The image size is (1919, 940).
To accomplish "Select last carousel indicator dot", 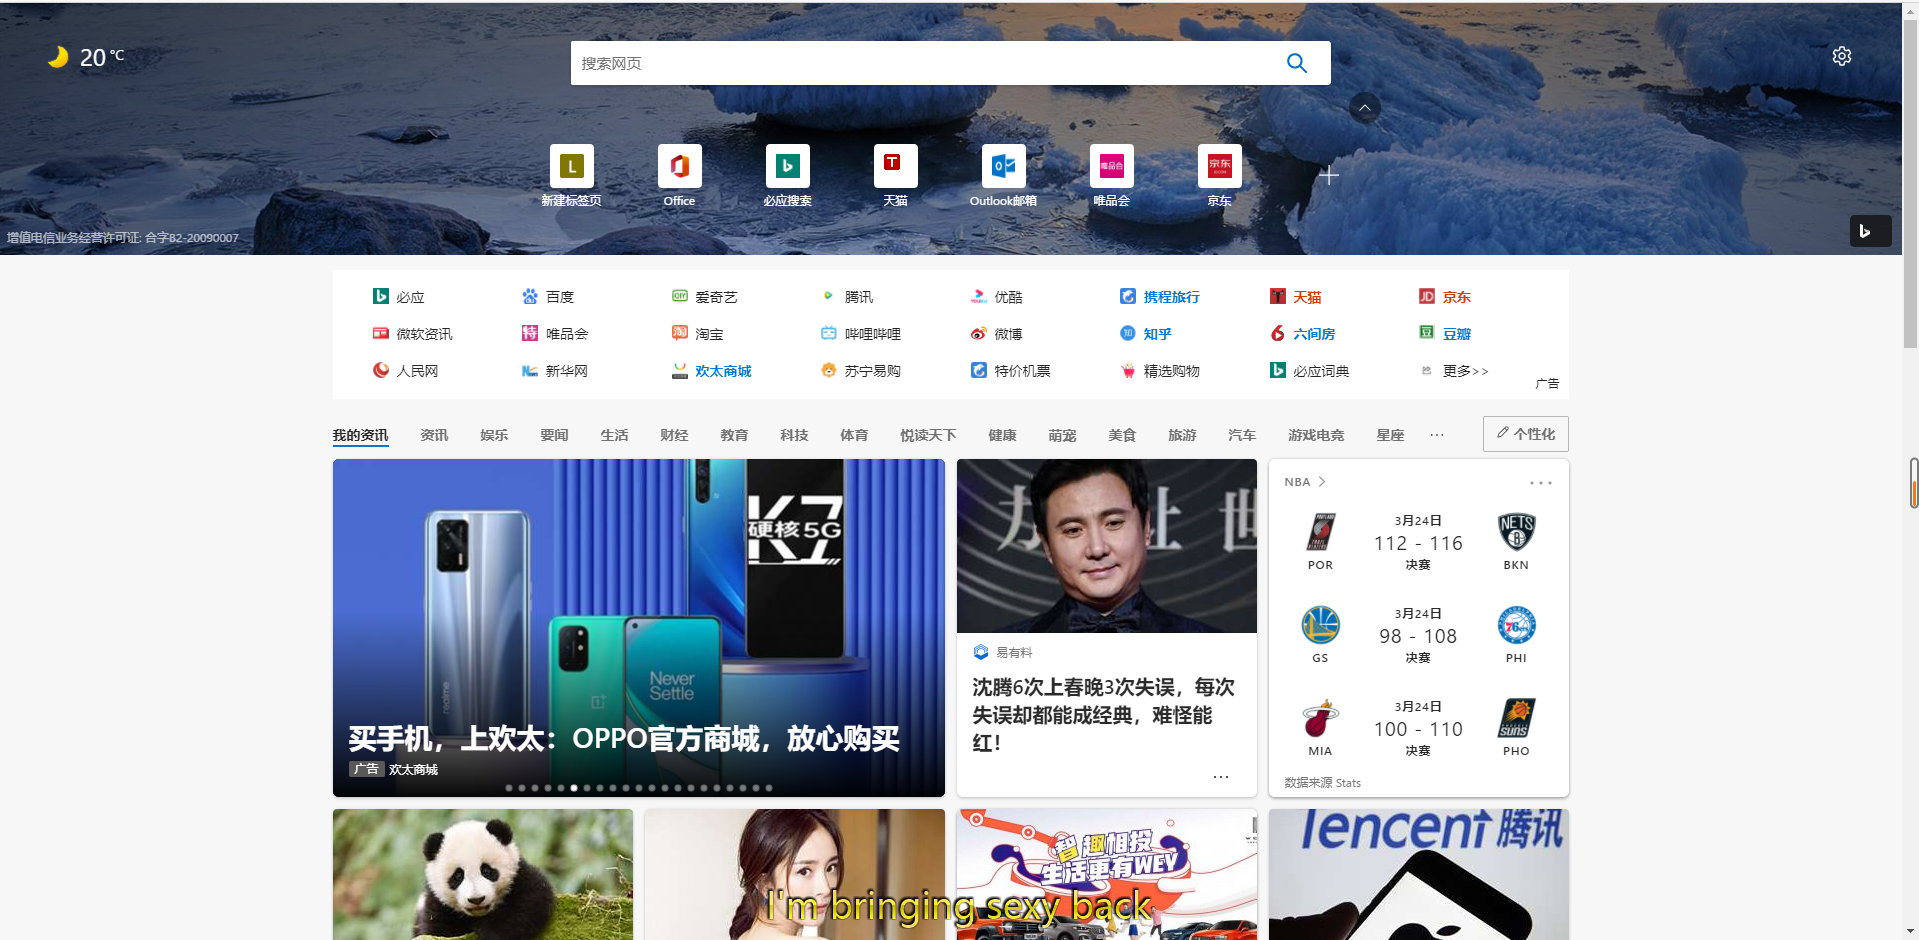I will 769,788.
